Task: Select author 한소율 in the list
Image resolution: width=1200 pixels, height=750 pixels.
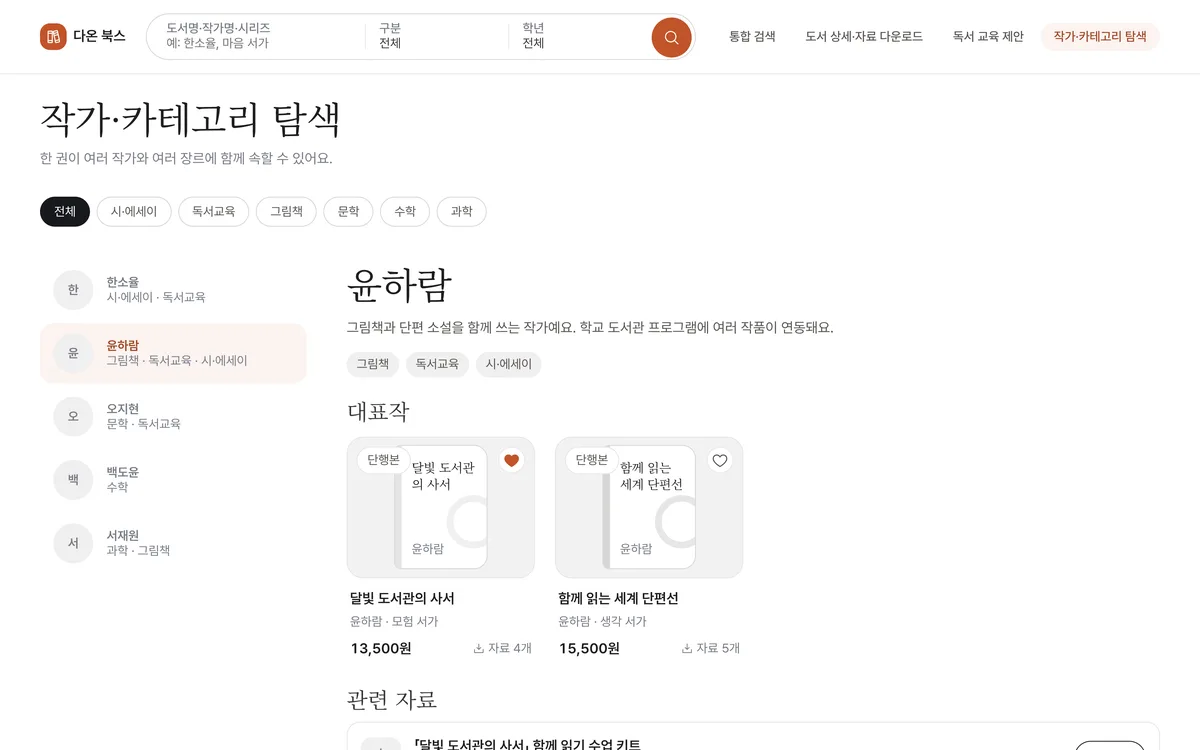Action: coord(173,290)
